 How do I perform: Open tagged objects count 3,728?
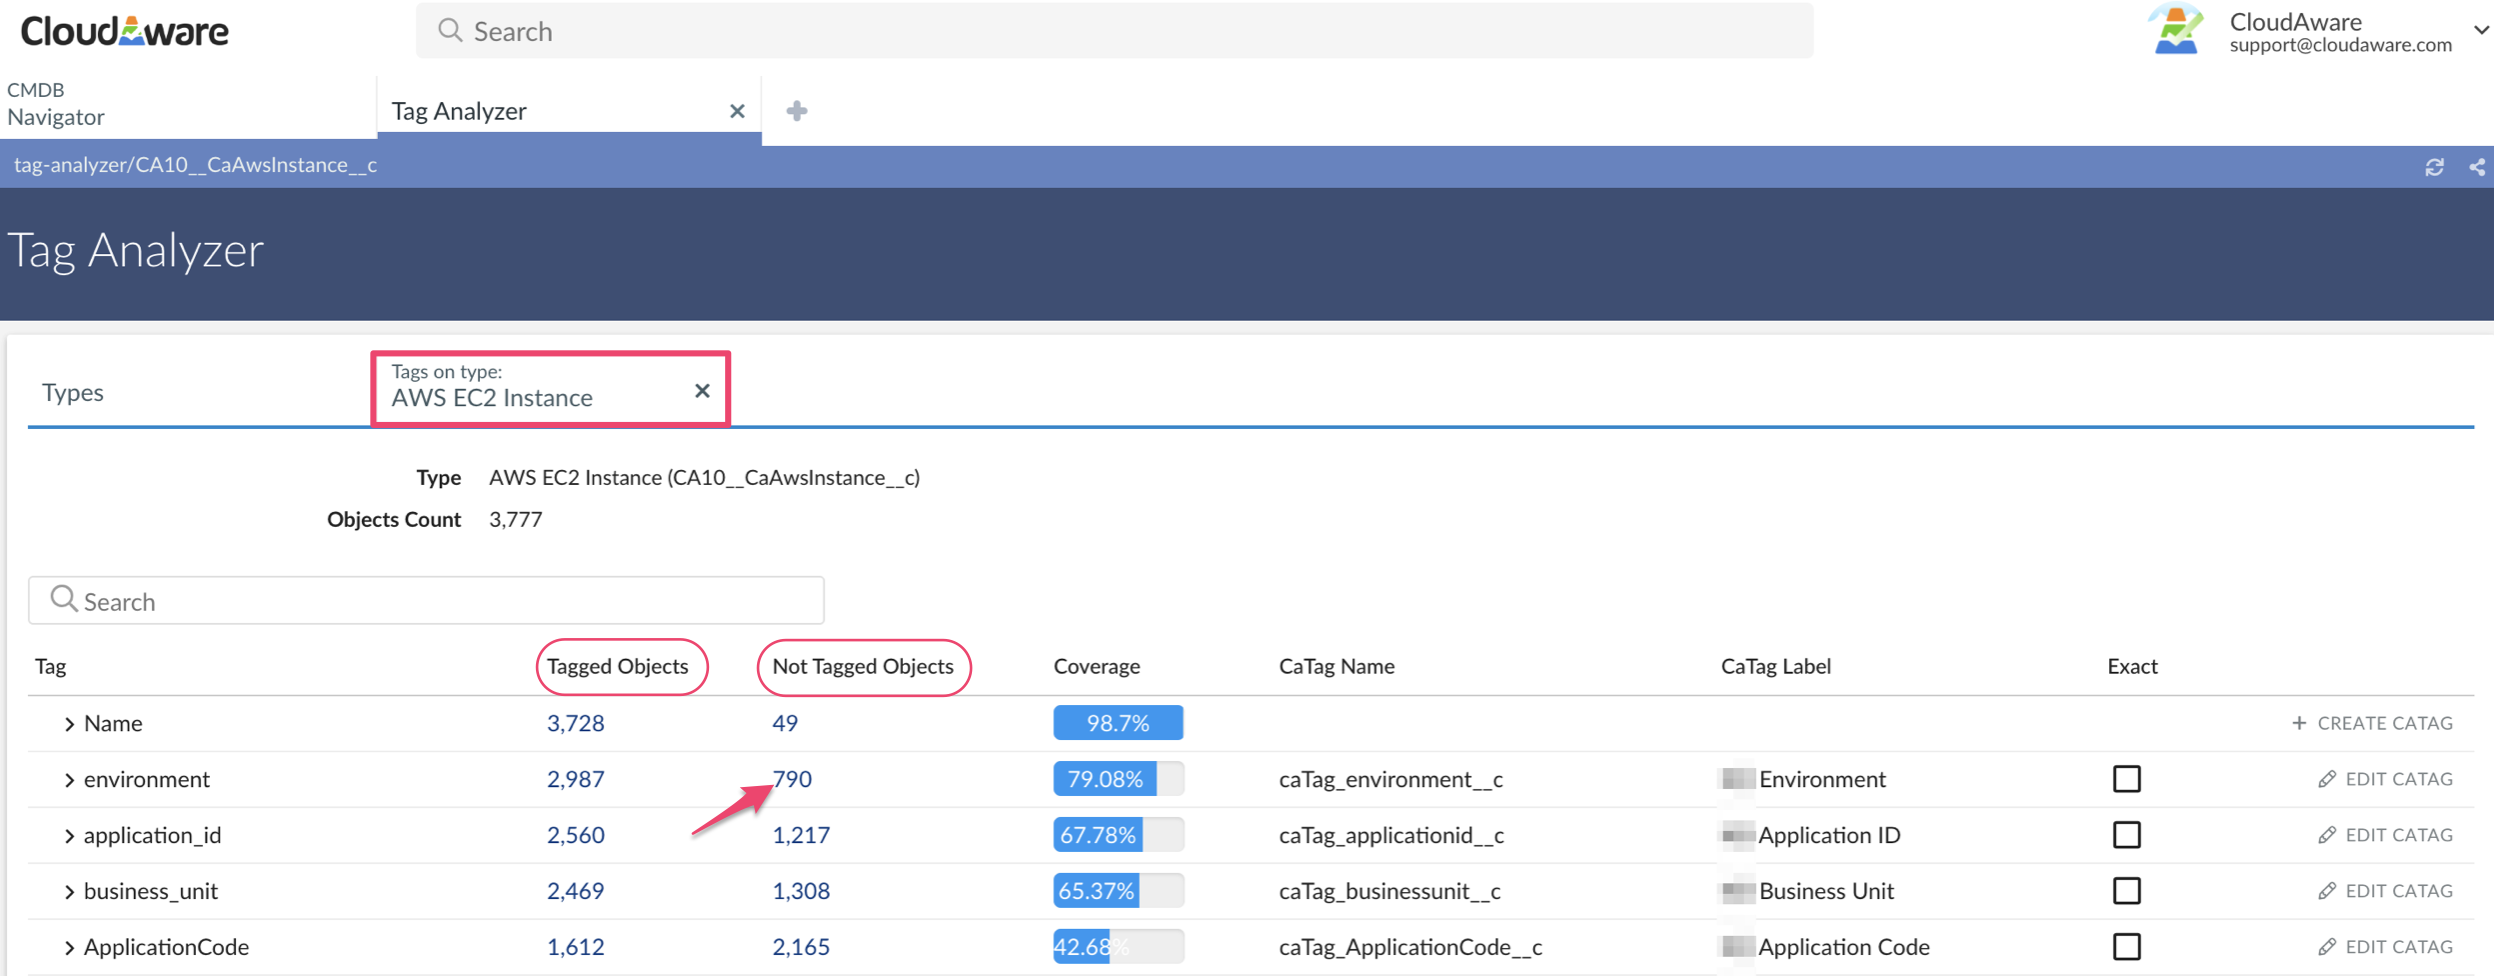(x=575, y=723)
